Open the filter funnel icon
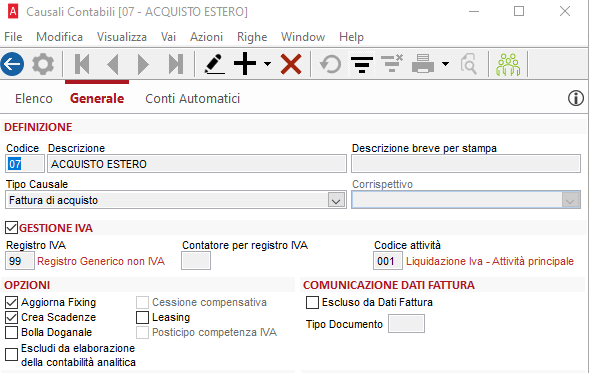589x373 pixels. (362, 65)
